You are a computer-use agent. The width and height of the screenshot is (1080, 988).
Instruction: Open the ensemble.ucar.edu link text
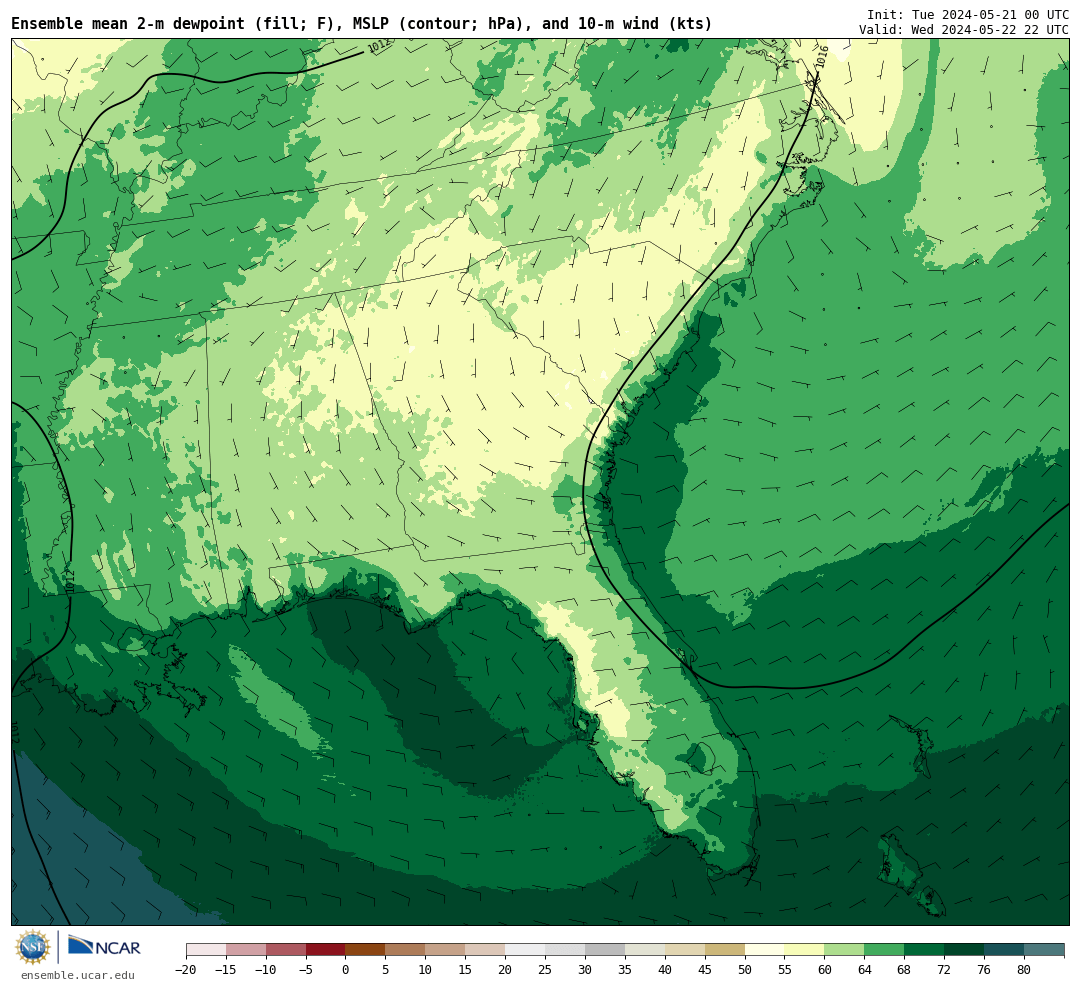point(78,975)
